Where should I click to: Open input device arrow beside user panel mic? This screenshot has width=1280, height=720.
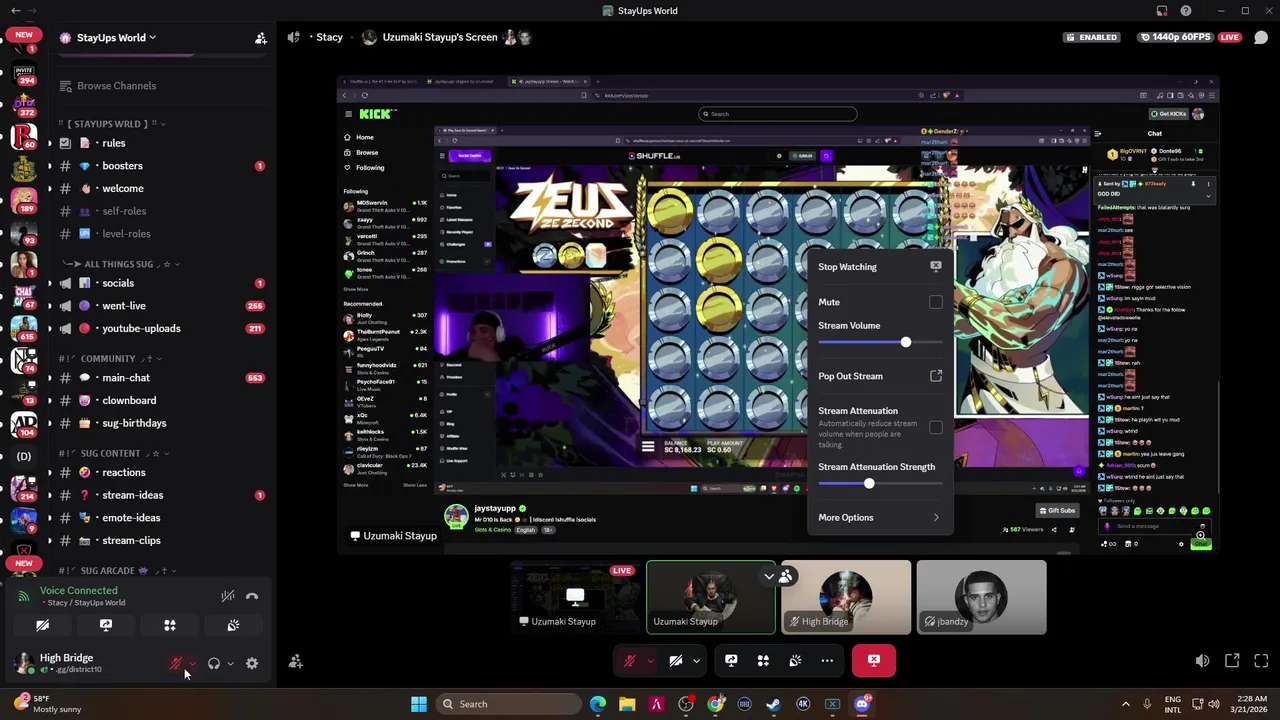coord(192,664)
